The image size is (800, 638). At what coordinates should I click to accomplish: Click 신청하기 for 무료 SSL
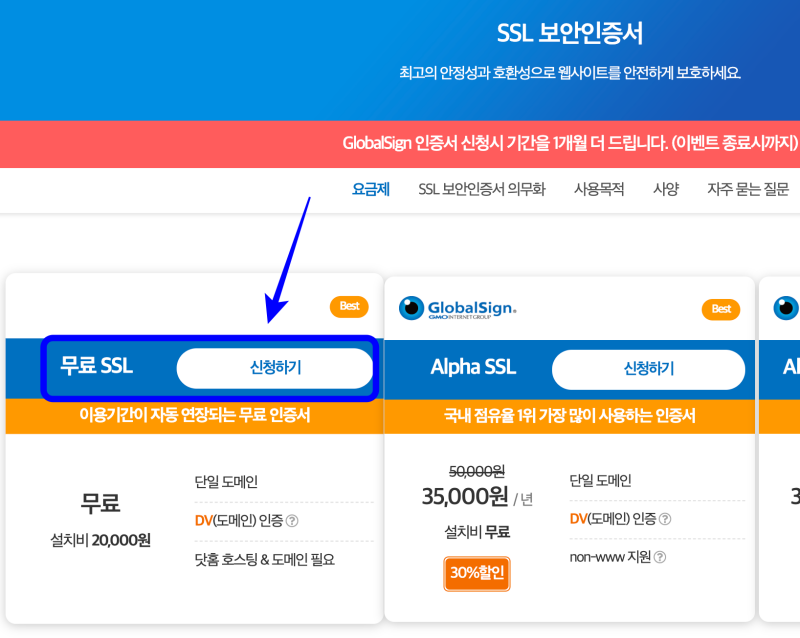pos(275,368)
